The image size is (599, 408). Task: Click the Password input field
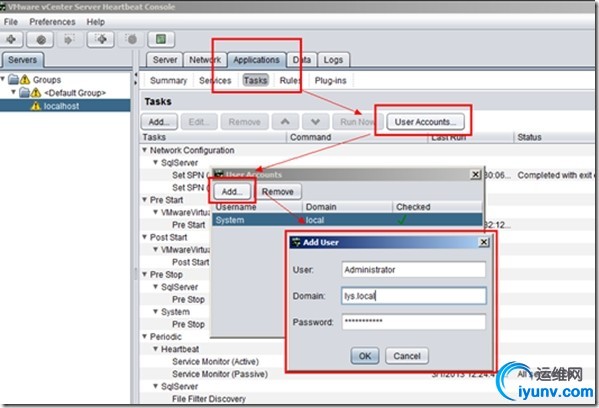click(414, 322)
